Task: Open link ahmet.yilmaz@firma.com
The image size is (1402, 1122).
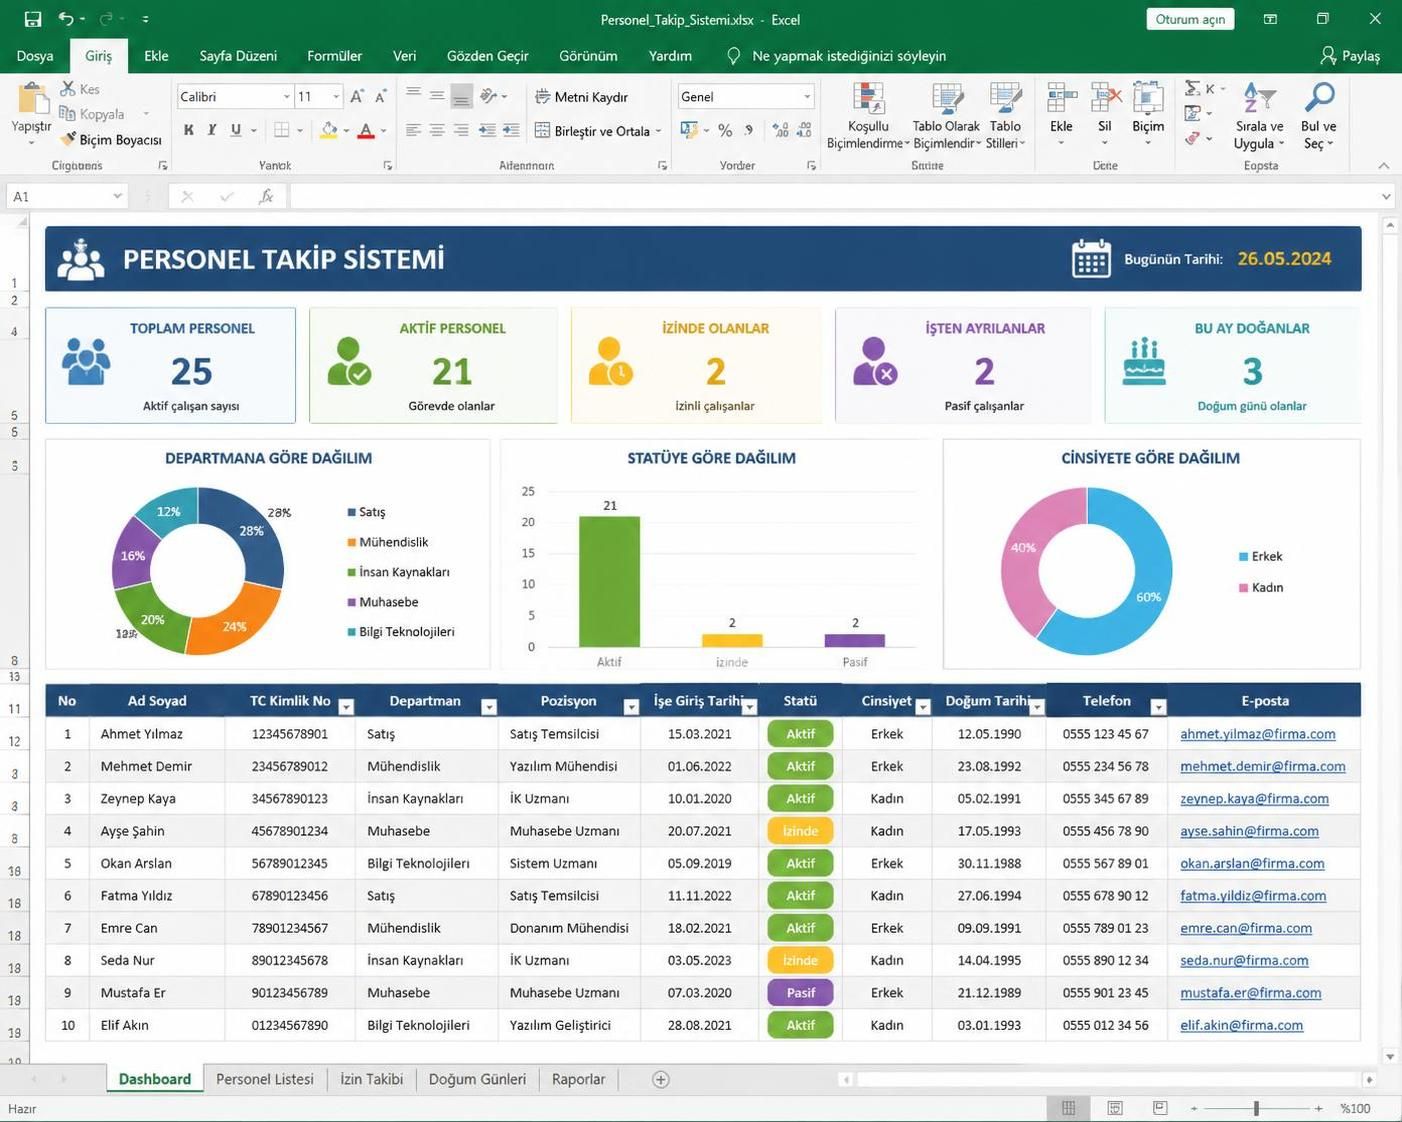Action: [1258, 734]
